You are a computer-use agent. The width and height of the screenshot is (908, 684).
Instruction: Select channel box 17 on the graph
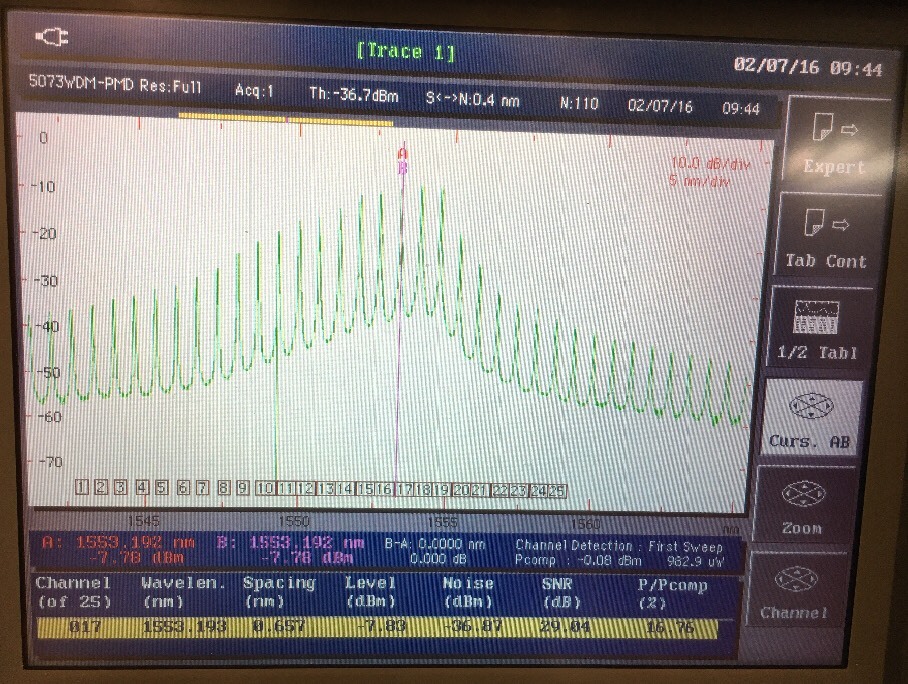click(404, 489)
